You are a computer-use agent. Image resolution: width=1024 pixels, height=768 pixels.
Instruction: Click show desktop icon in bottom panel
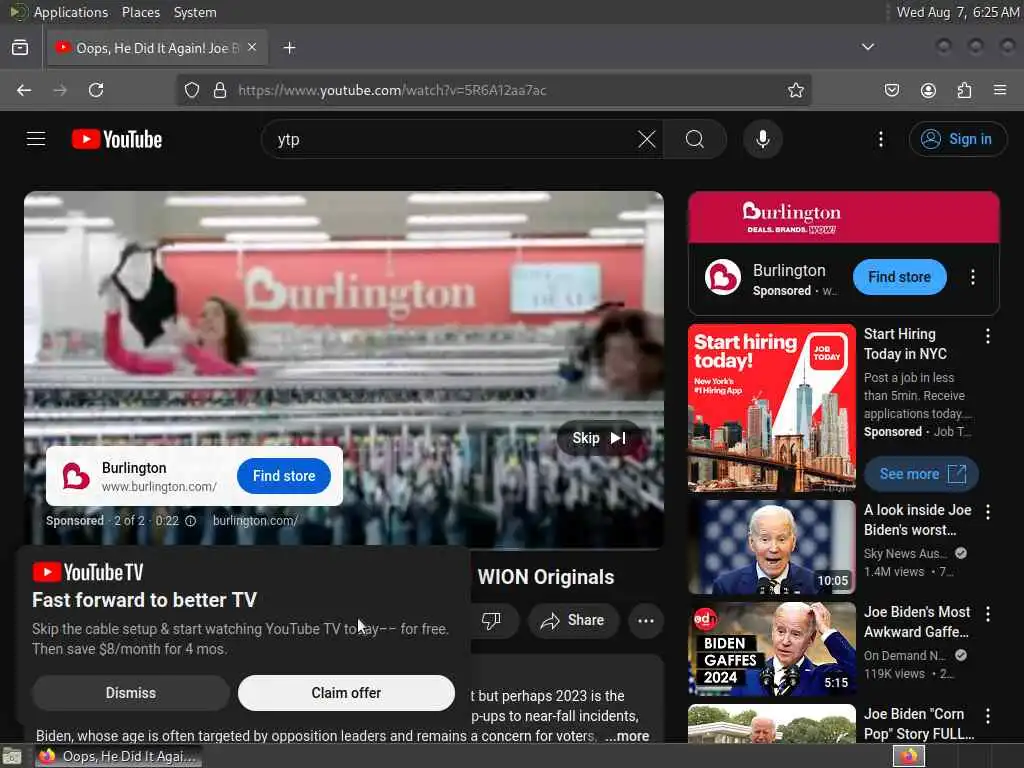coord(12,757)
